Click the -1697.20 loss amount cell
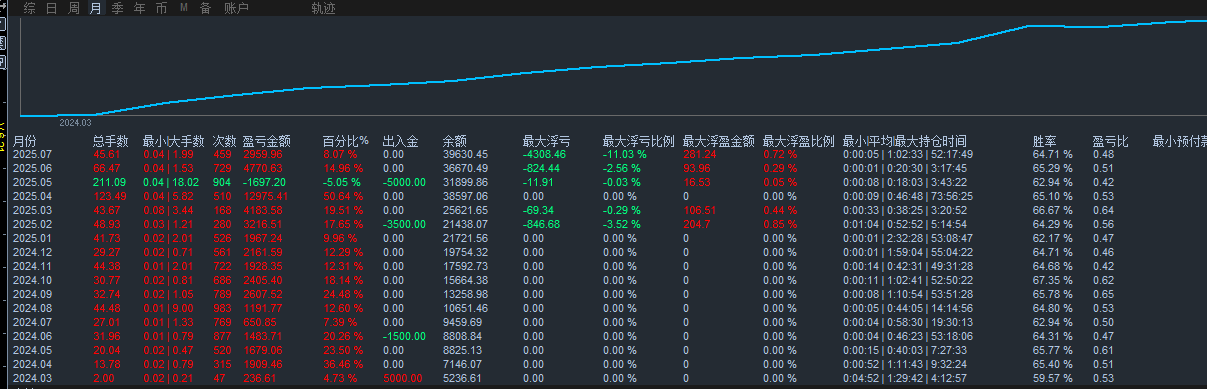1207x389 pixels. point(264,183)
